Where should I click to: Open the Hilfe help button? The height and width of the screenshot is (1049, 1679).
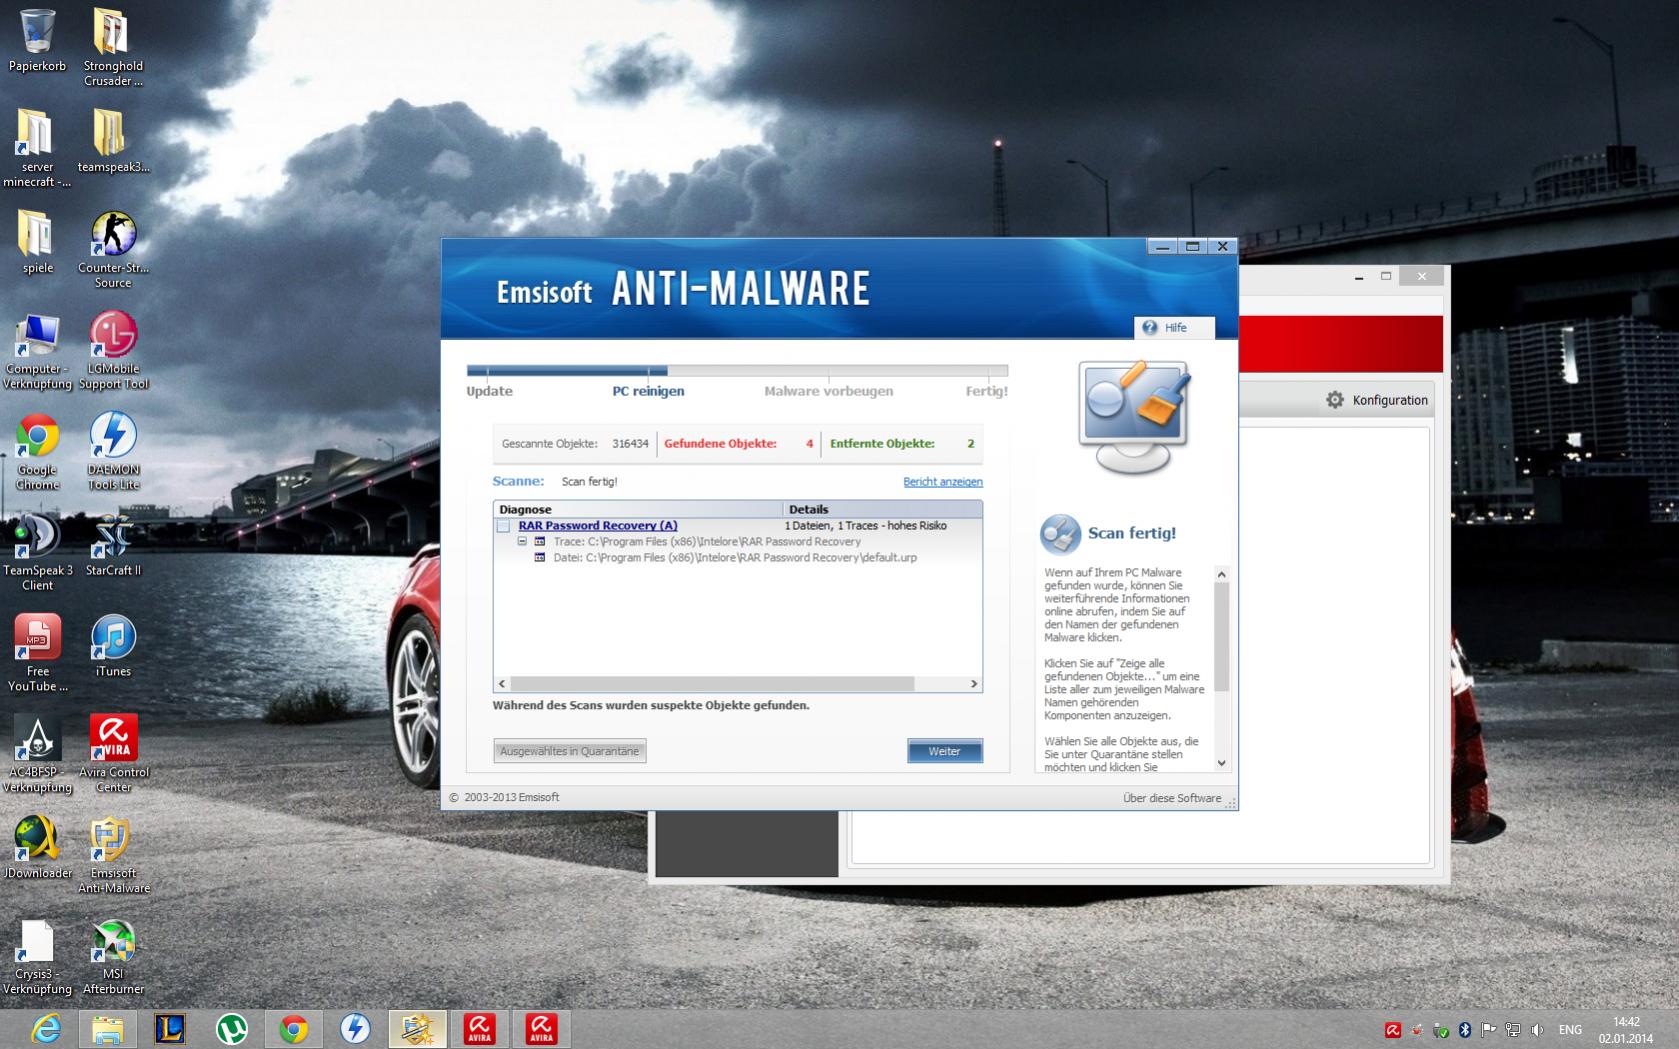tap(1175, 328)
